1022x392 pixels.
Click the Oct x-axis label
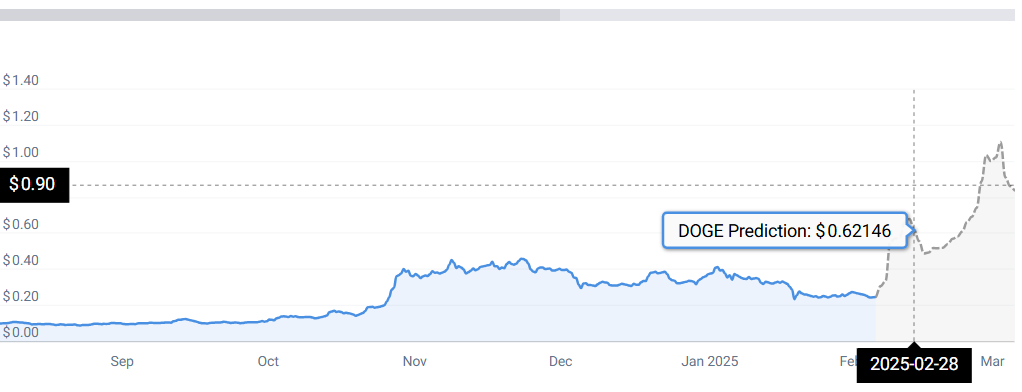pyautogui.click(x=268, y=362)
